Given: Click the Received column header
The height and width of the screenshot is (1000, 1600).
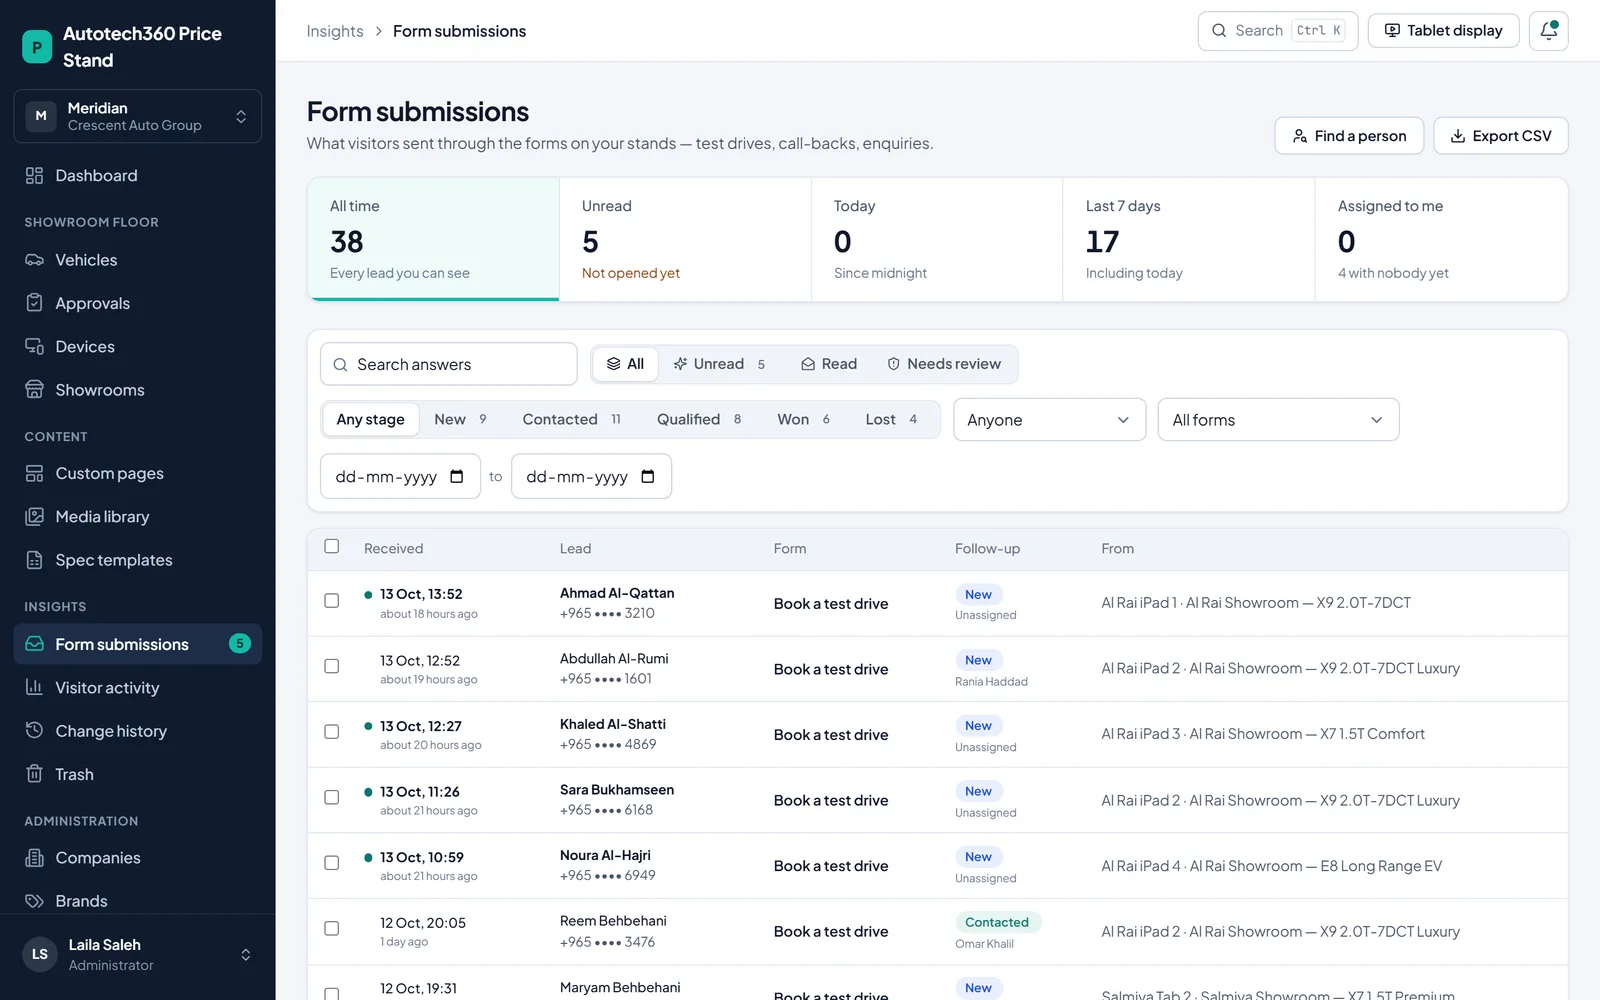Looking at the screenshot, I should tap(394, 549).
